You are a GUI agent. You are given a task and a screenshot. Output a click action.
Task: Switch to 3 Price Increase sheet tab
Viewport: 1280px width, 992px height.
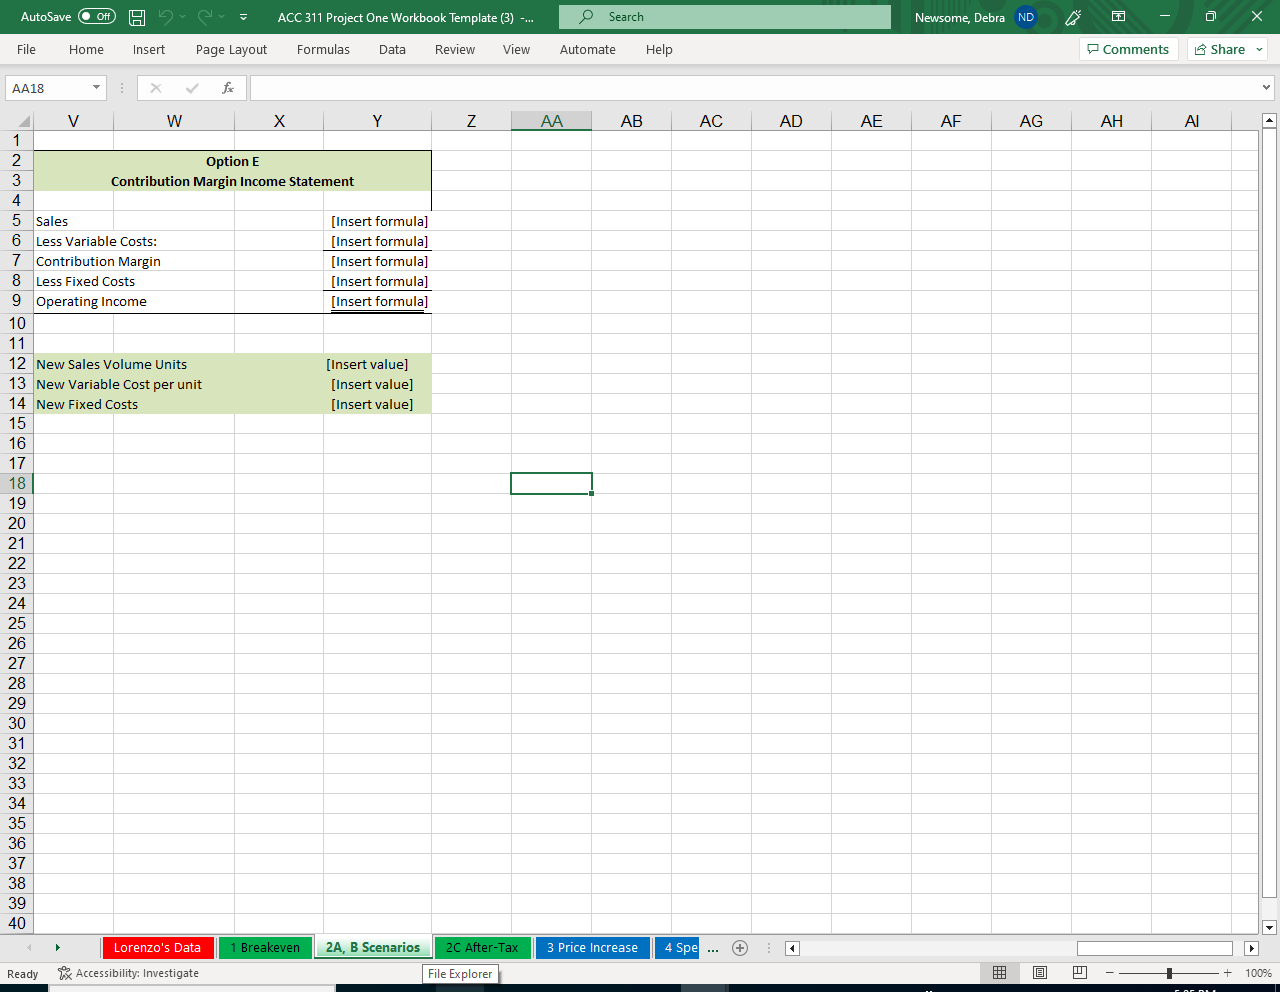(592, 947)
